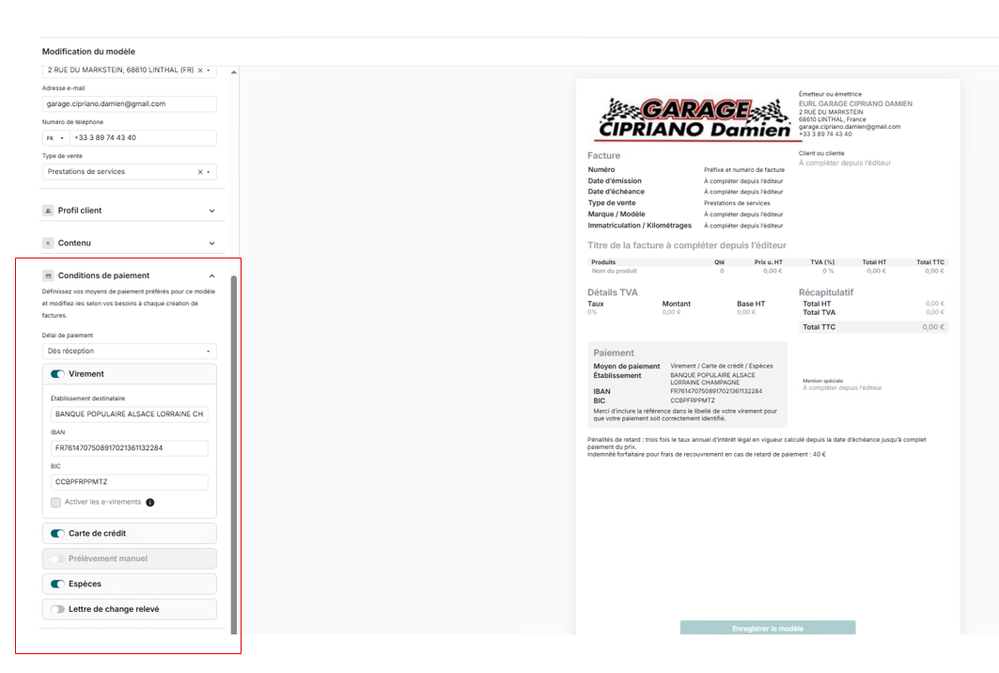999x673 pixels.
Task: Clear the Type de vente selection
Action: tap(200, 172)
